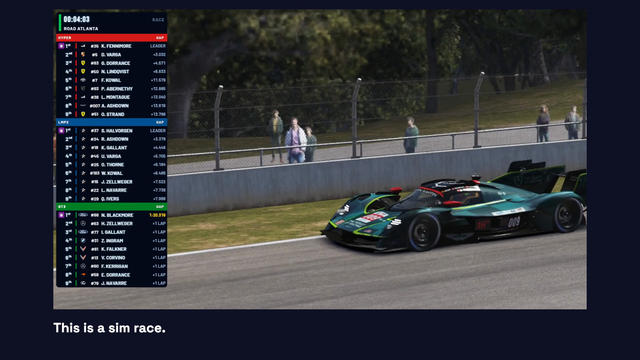This screenshot has height=360, width=640.
Task: Select the blue LMP2 class header
Action: [111, 122]
